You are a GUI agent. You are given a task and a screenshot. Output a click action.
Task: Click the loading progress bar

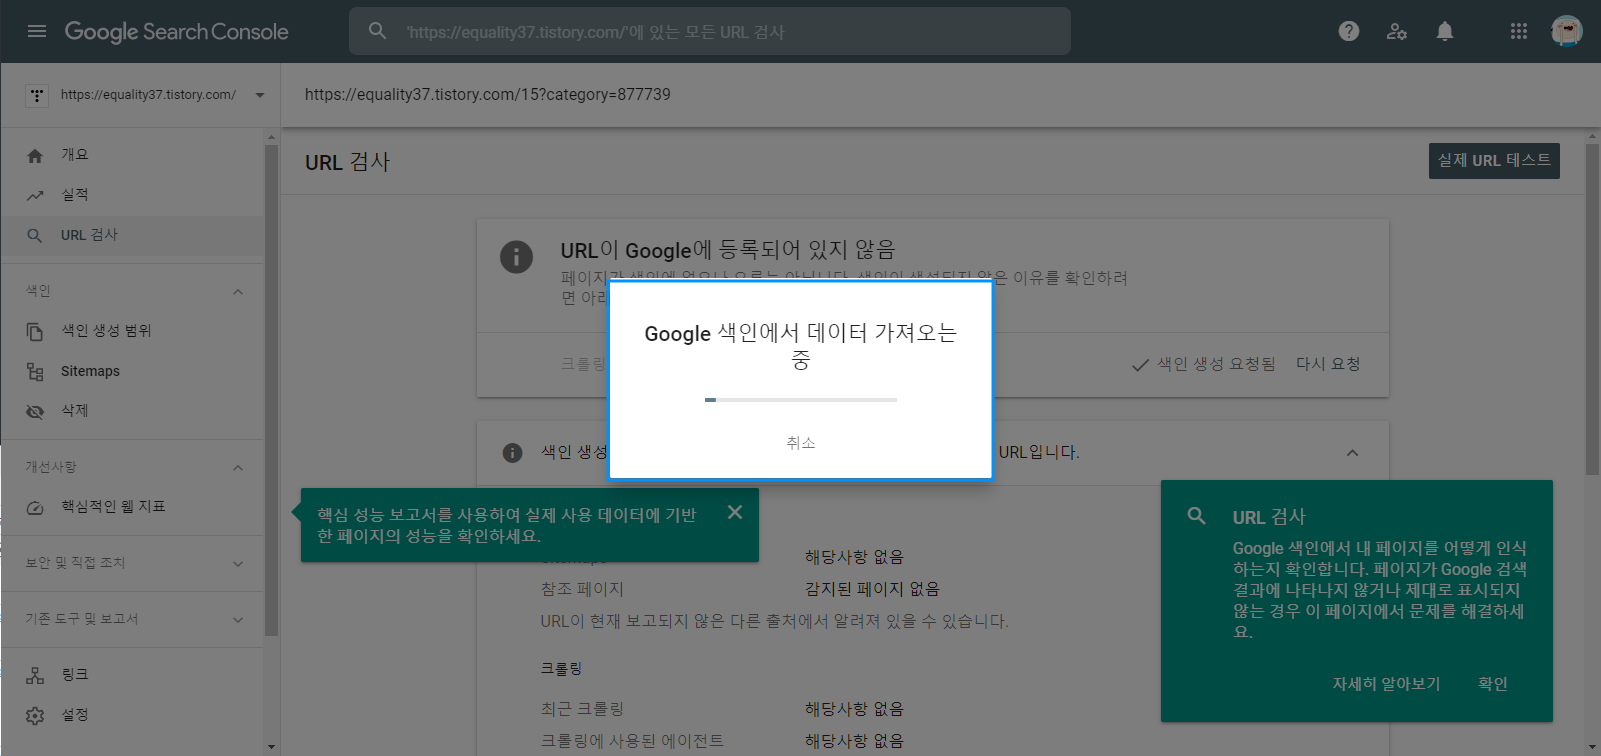[x=801, y=400]
